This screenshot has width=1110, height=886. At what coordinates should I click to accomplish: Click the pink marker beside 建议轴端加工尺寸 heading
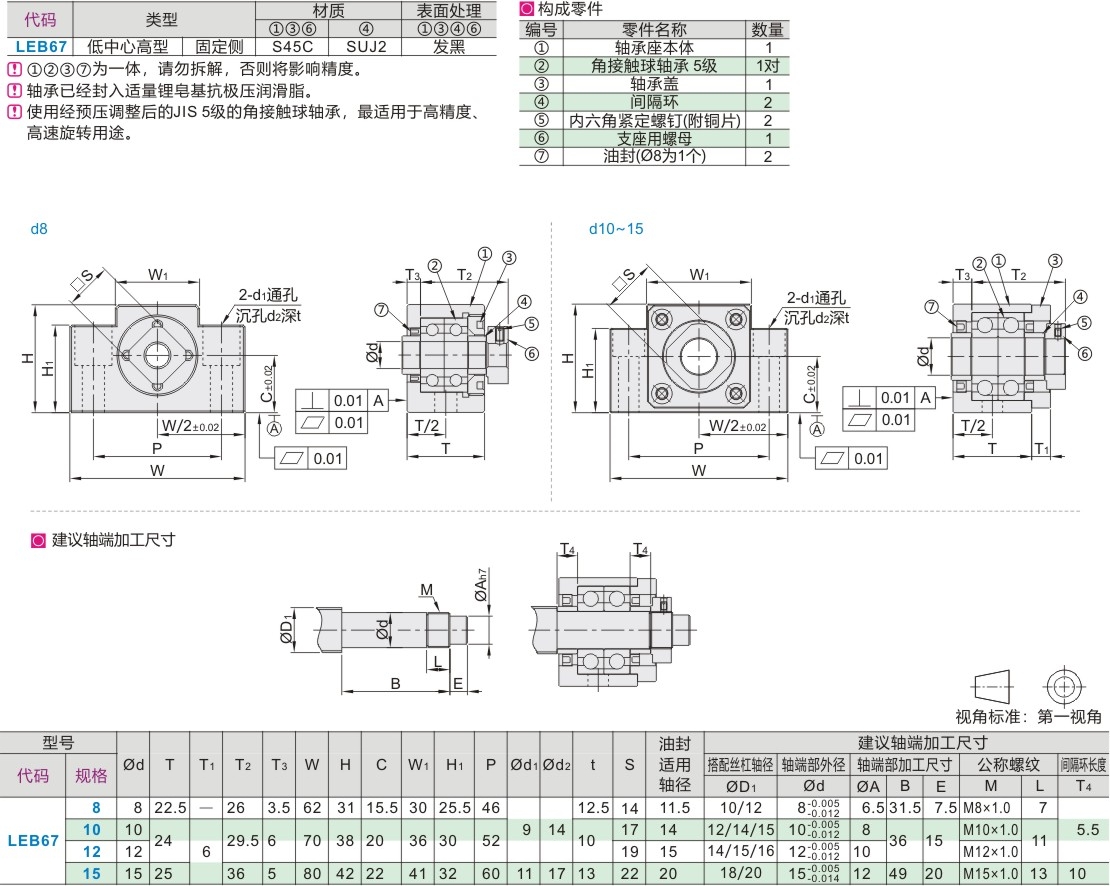click(x=38, y=540)
